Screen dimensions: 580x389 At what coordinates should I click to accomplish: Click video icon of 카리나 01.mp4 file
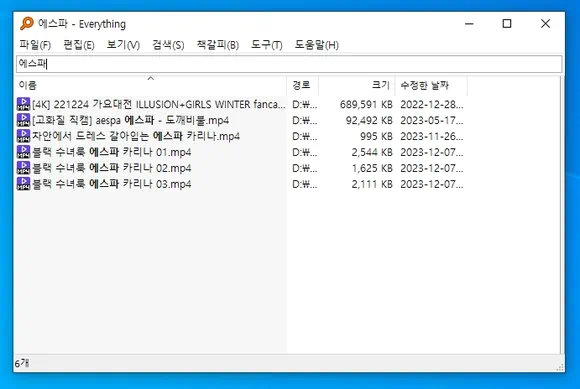23,152
